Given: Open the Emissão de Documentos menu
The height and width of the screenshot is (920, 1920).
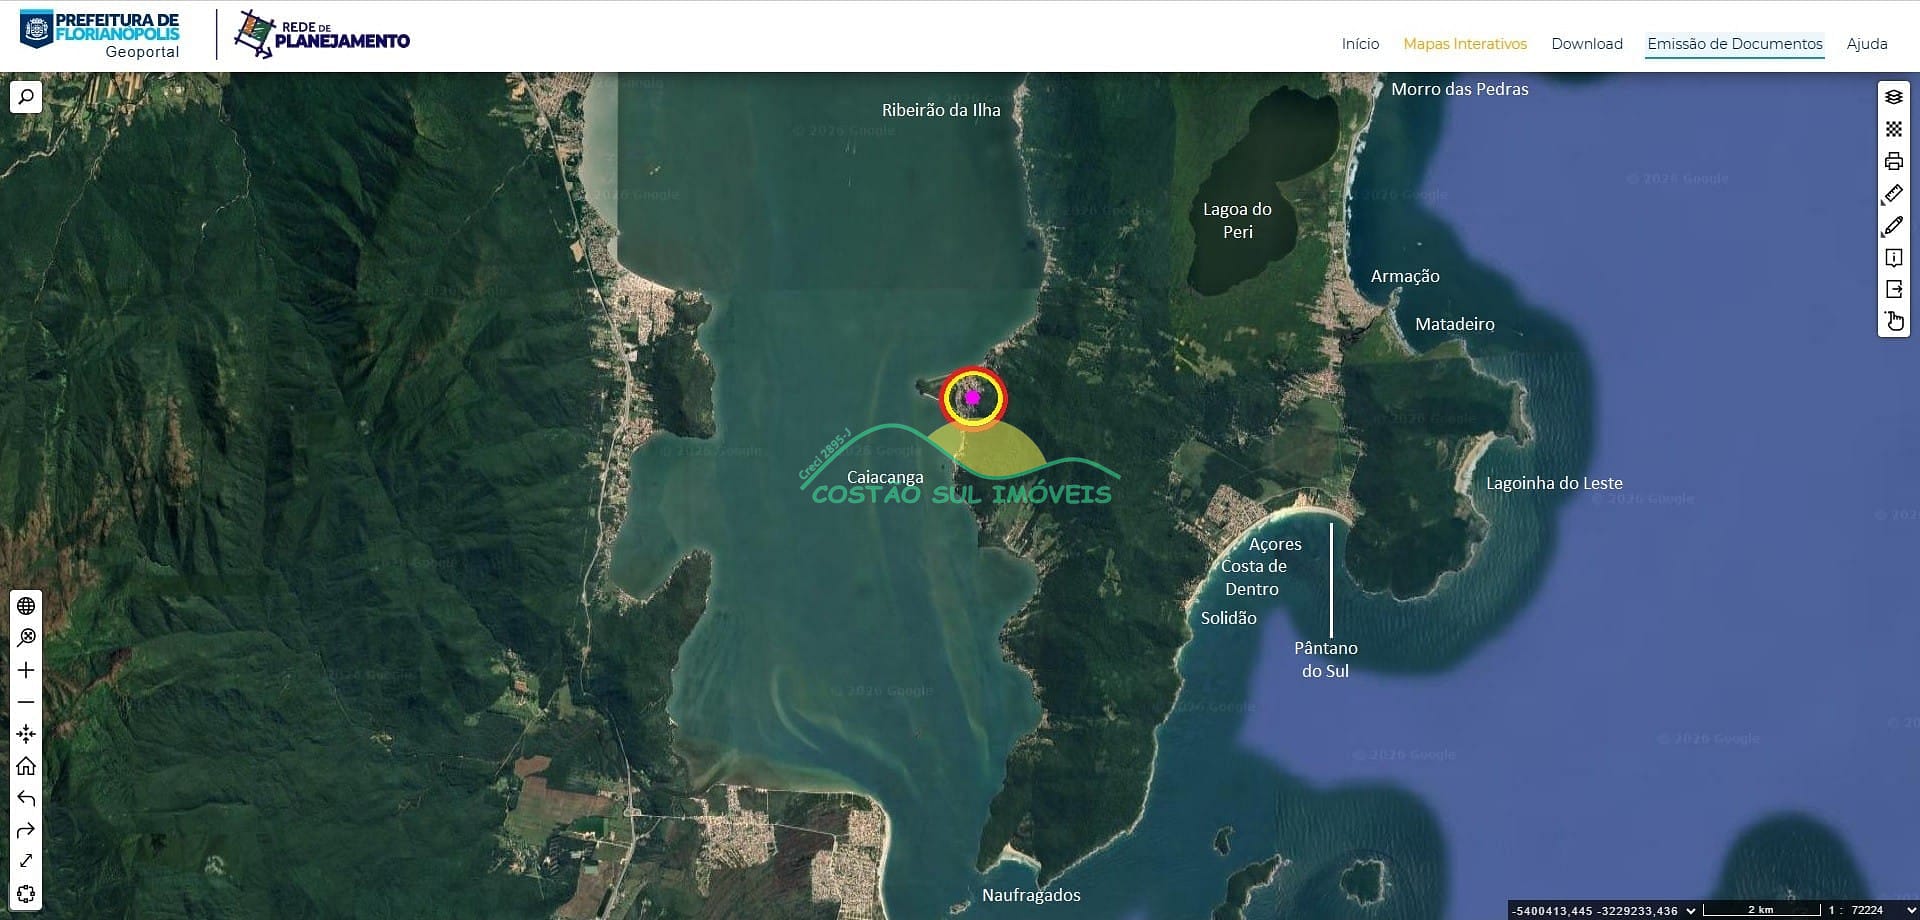Looking at the screenshot, I should tap(1734, 44).
